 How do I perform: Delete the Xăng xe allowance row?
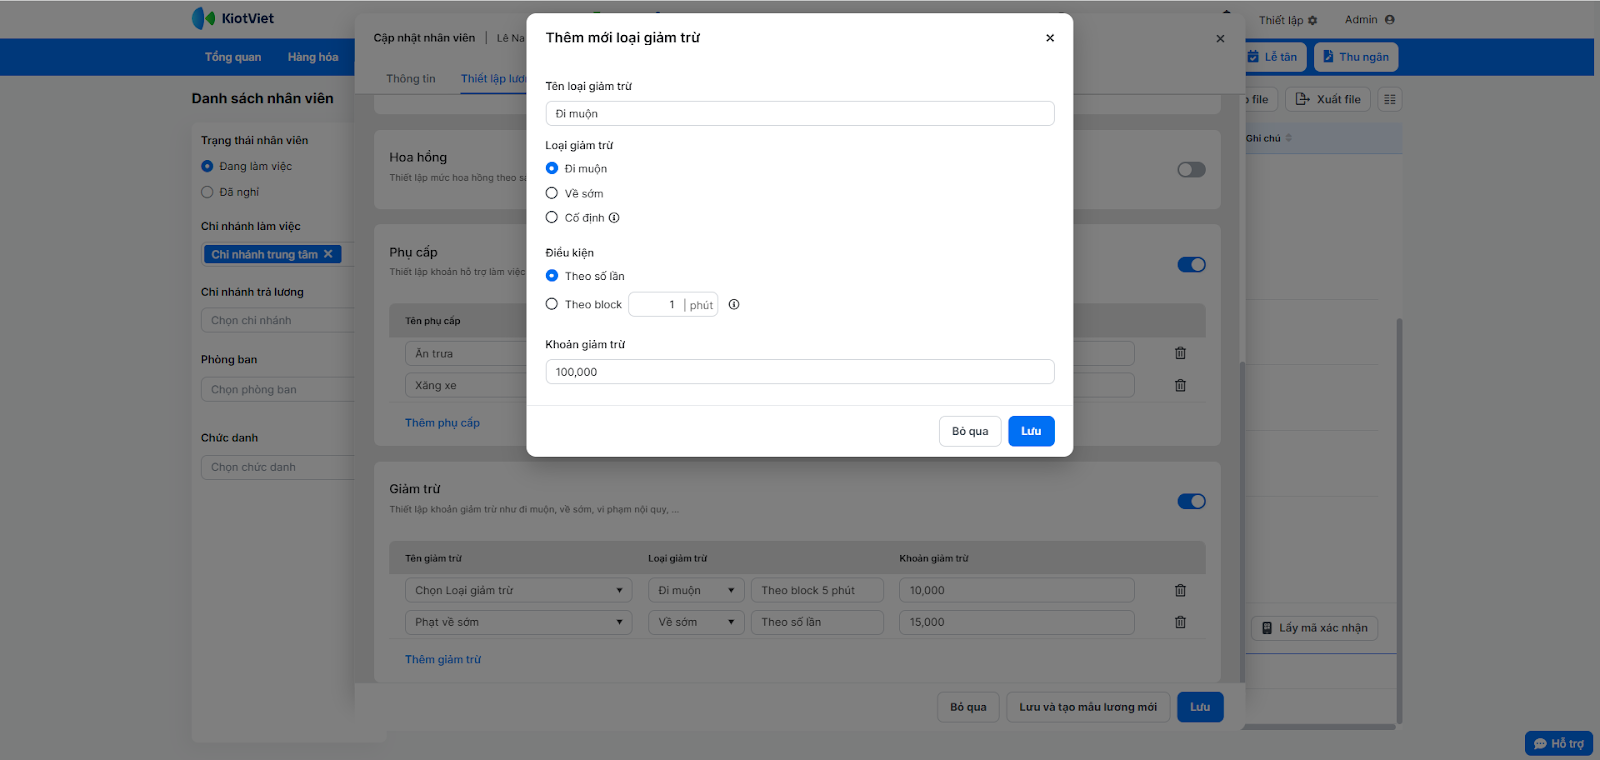tap(1180, 386)
